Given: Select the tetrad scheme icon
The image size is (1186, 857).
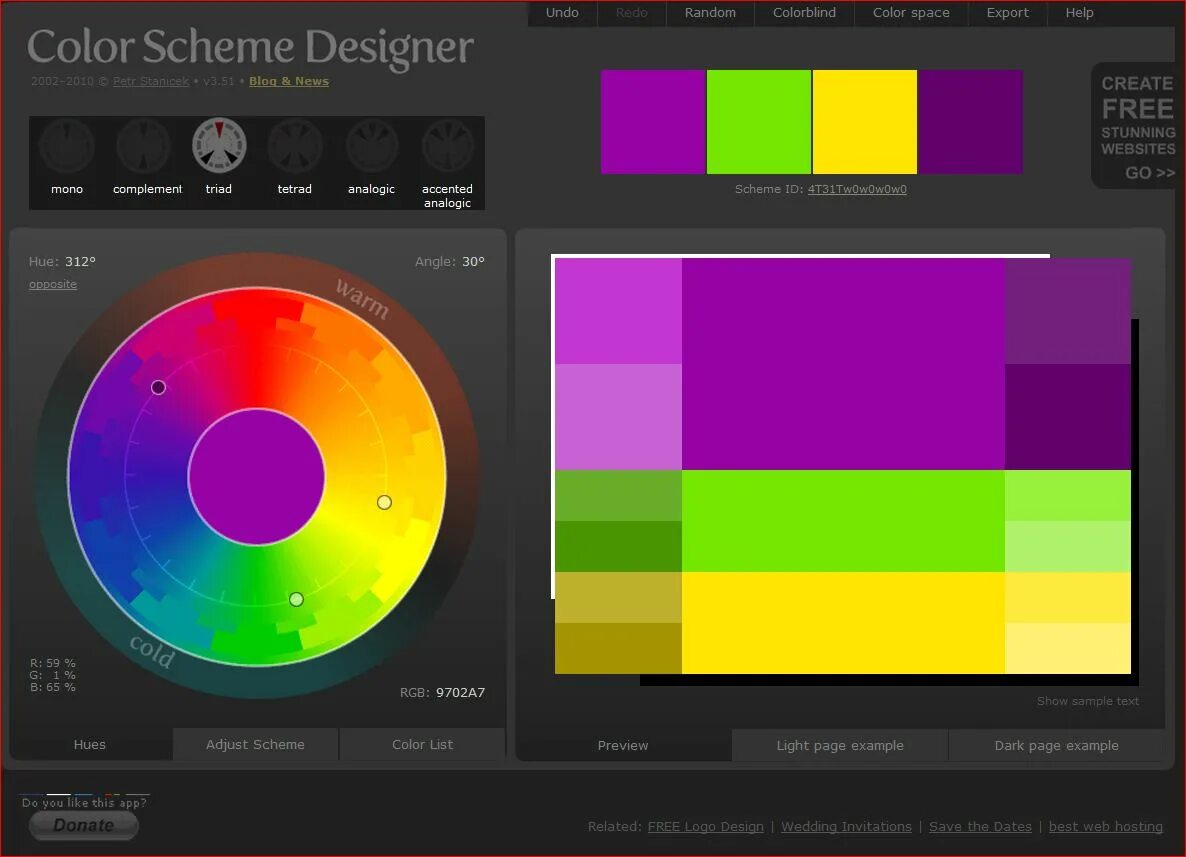Looking at the screenshot, I should tap(295, 146).
